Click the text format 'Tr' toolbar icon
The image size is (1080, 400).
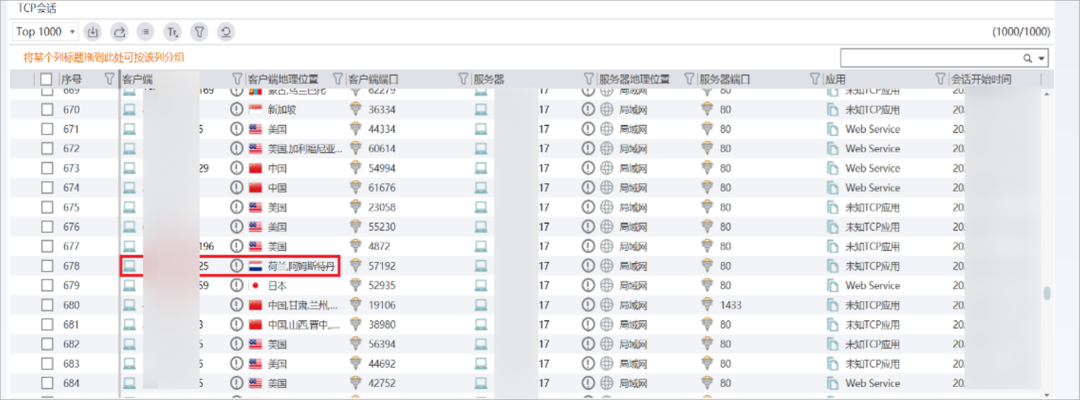172,31
